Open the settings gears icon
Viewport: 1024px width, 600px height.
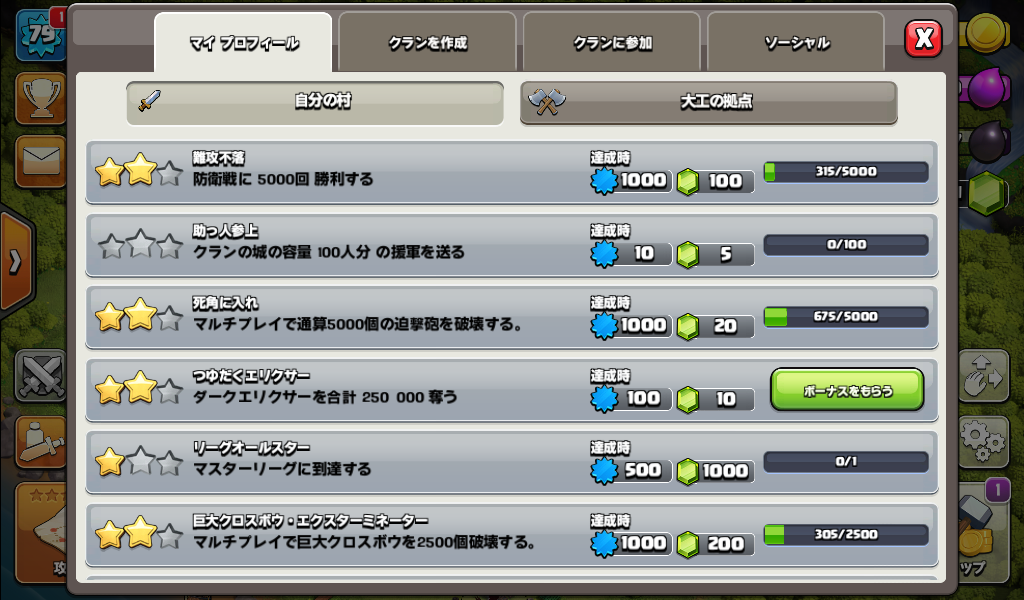(984, 442)
